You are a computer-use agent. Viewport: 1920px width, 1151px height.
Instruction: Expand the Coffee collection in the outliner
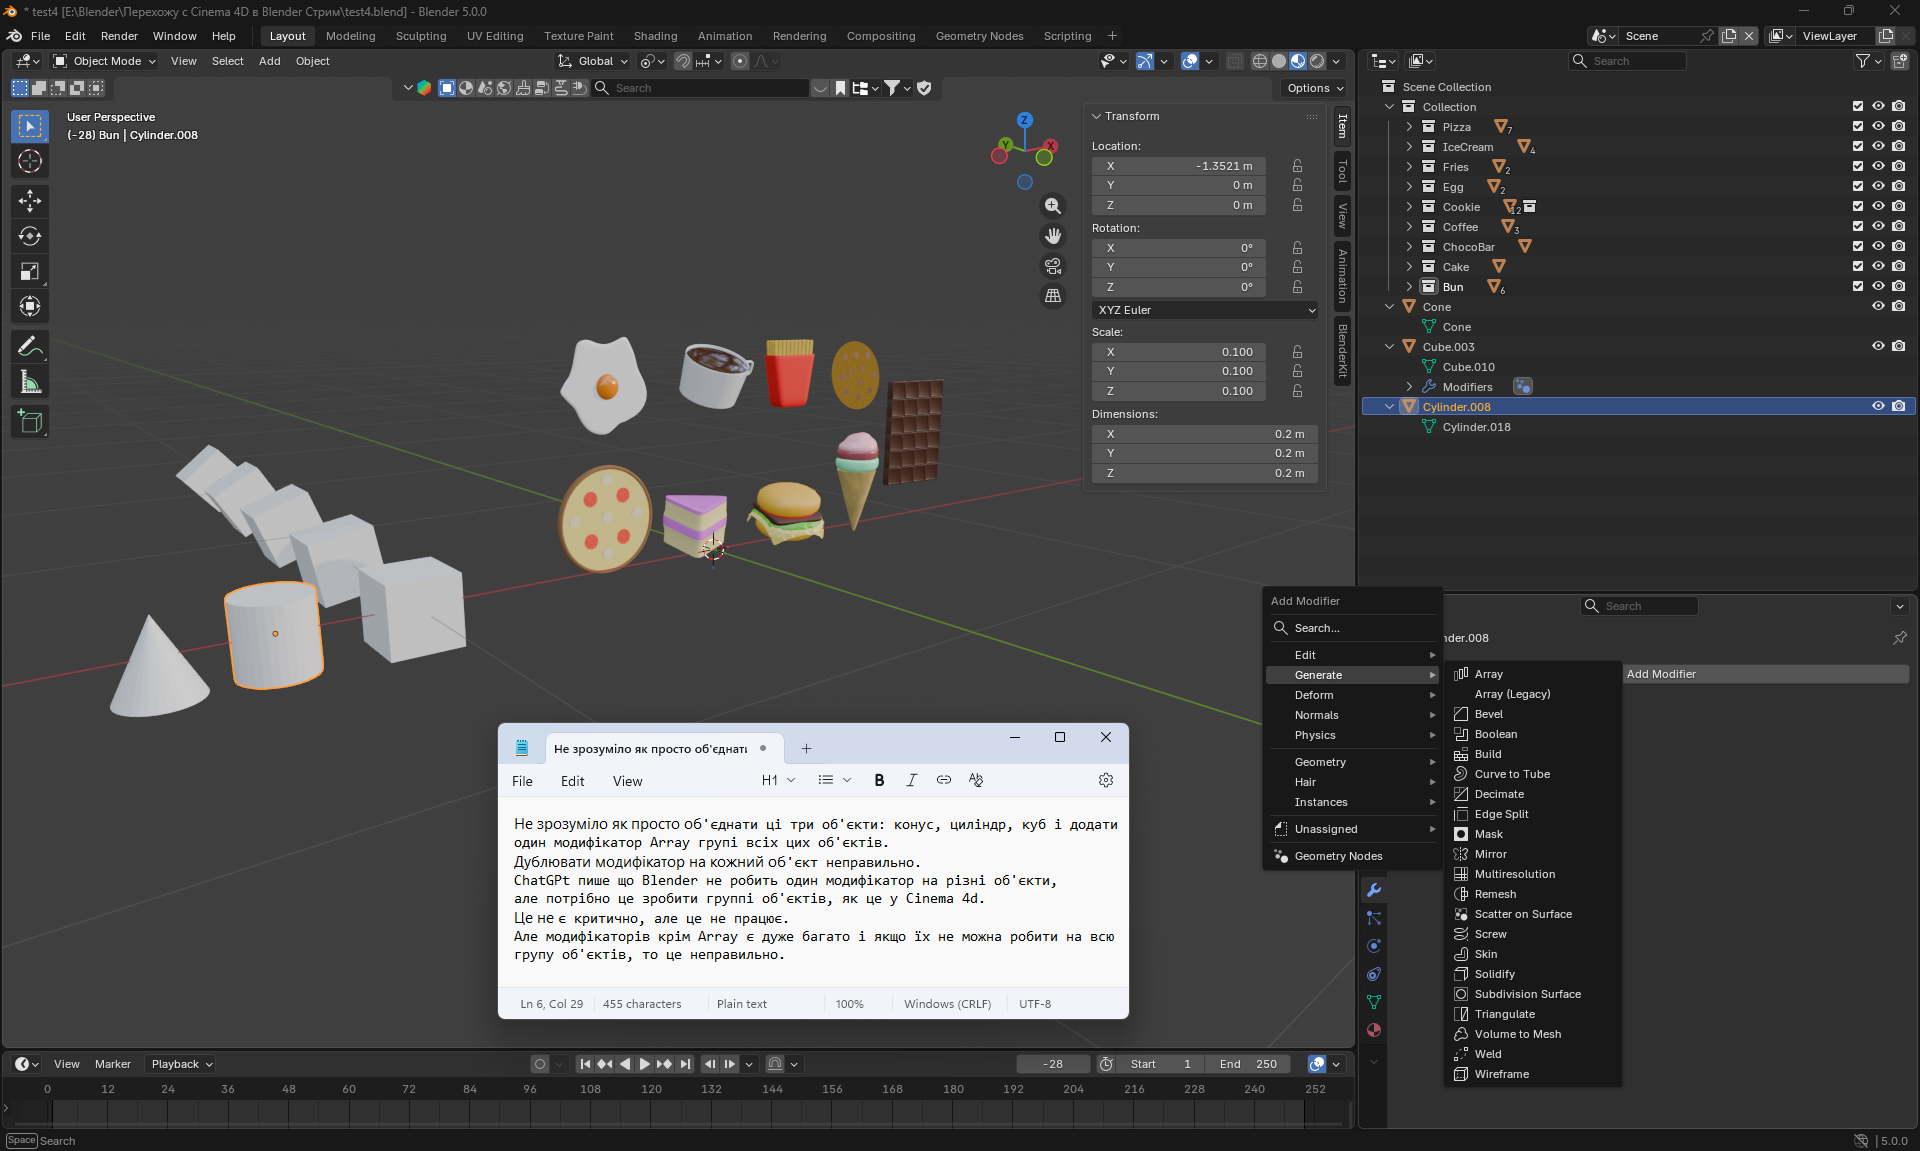[x=1409, y=227]
